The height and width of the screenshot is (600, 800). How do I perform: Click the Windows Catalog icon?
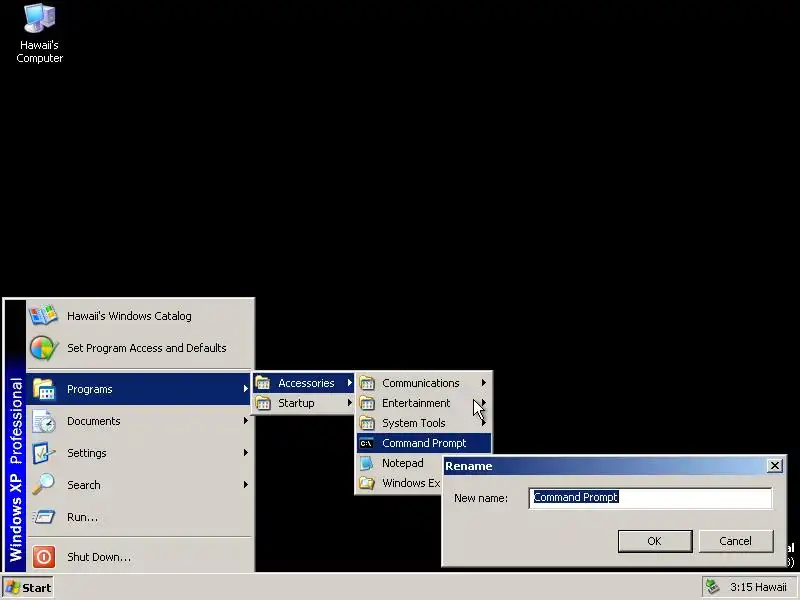pyautogui.click(x=43, y=315)
